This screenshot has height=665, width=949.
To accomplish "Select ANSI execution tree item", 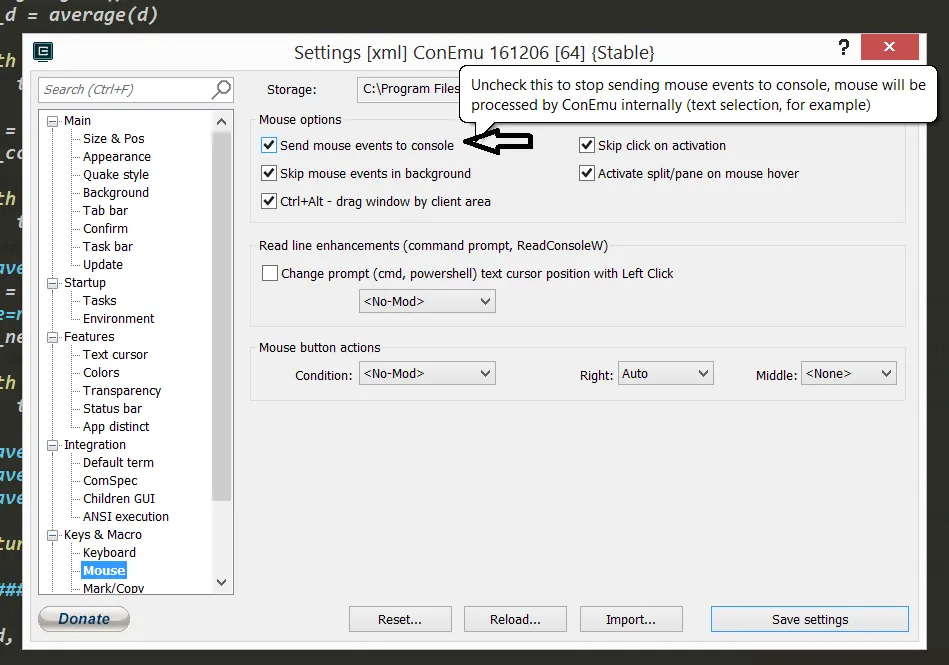I will pos(126,517).
